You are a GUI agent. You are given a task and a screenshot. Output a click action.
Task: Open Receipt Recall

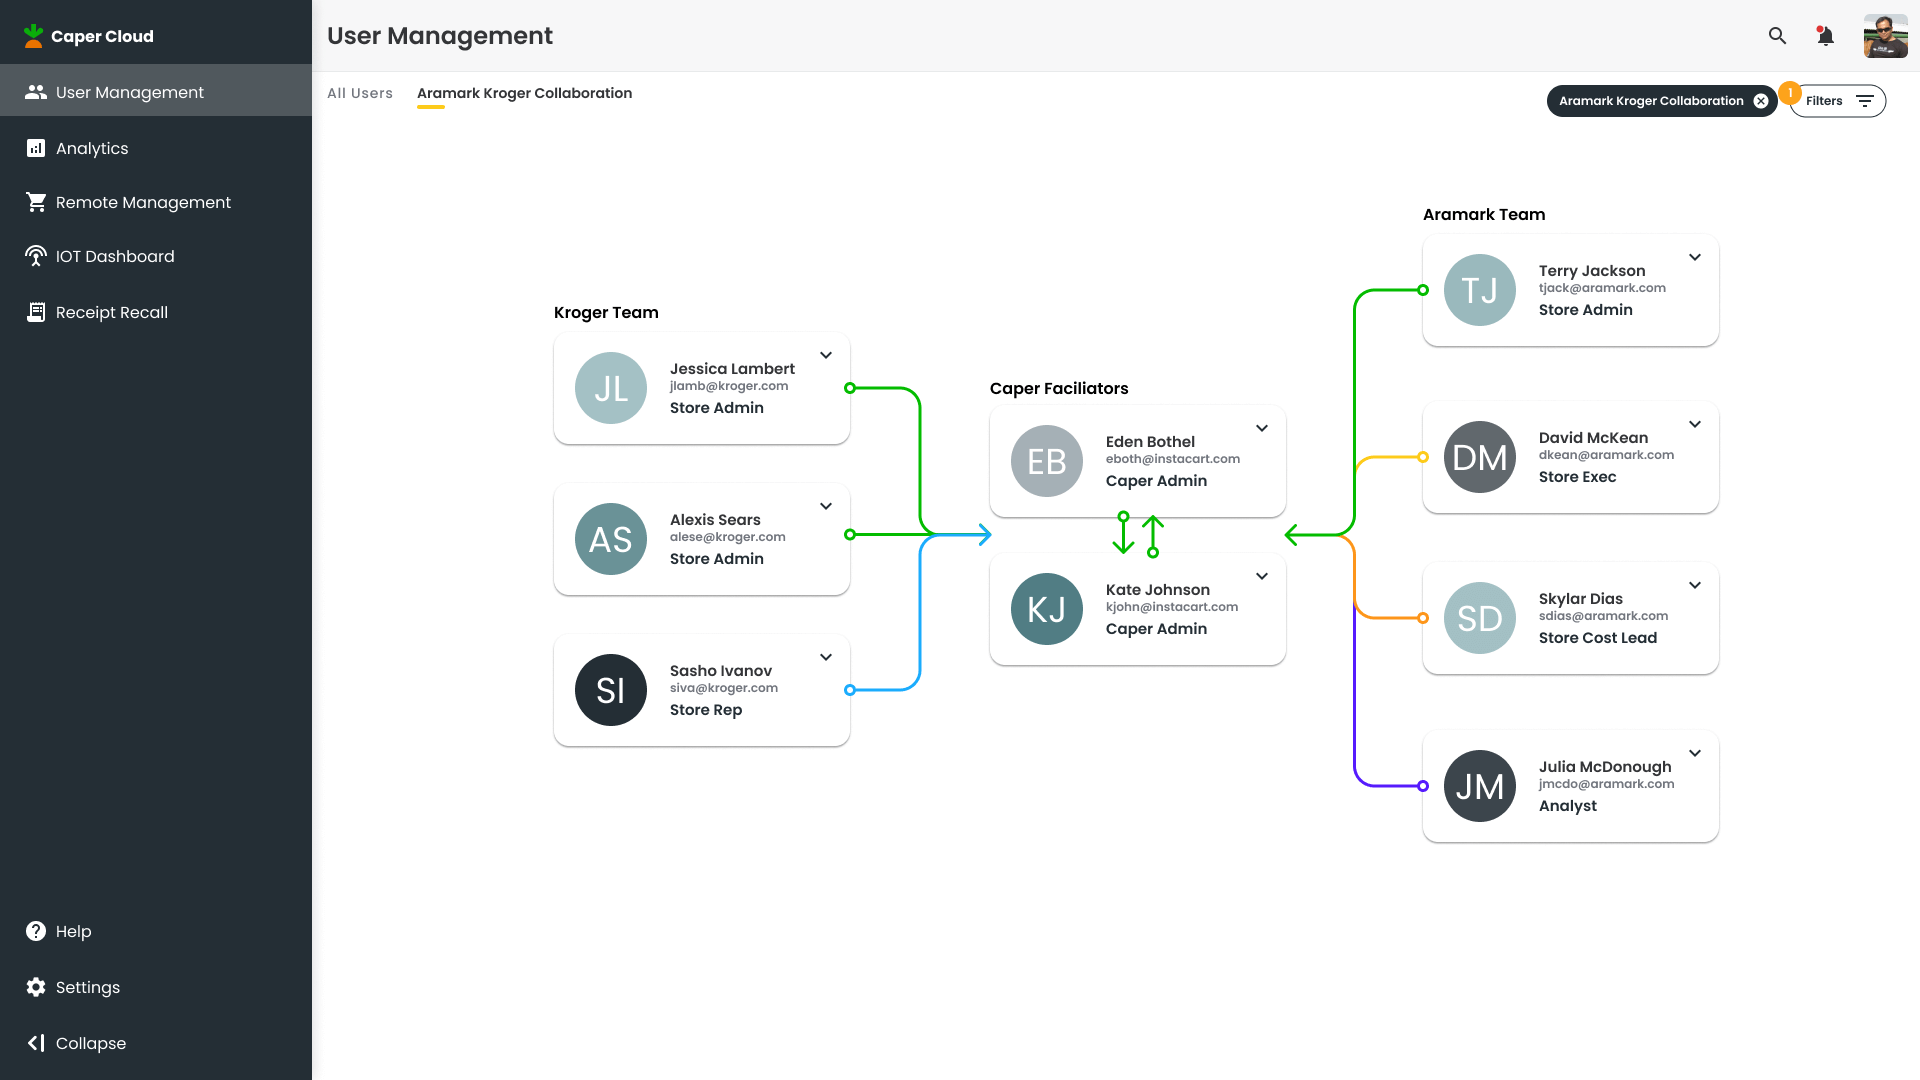point(112,312)
